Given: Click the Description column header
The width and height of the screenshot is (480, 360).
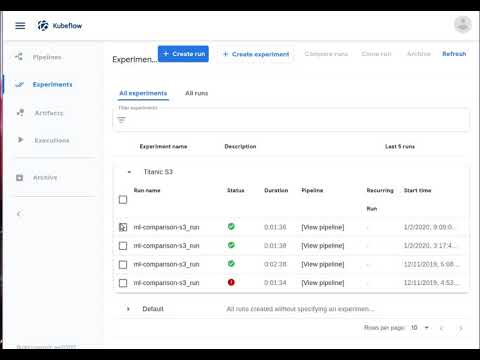Looking at the screenshot, I should pyautogui.click(x=240, y=146).
